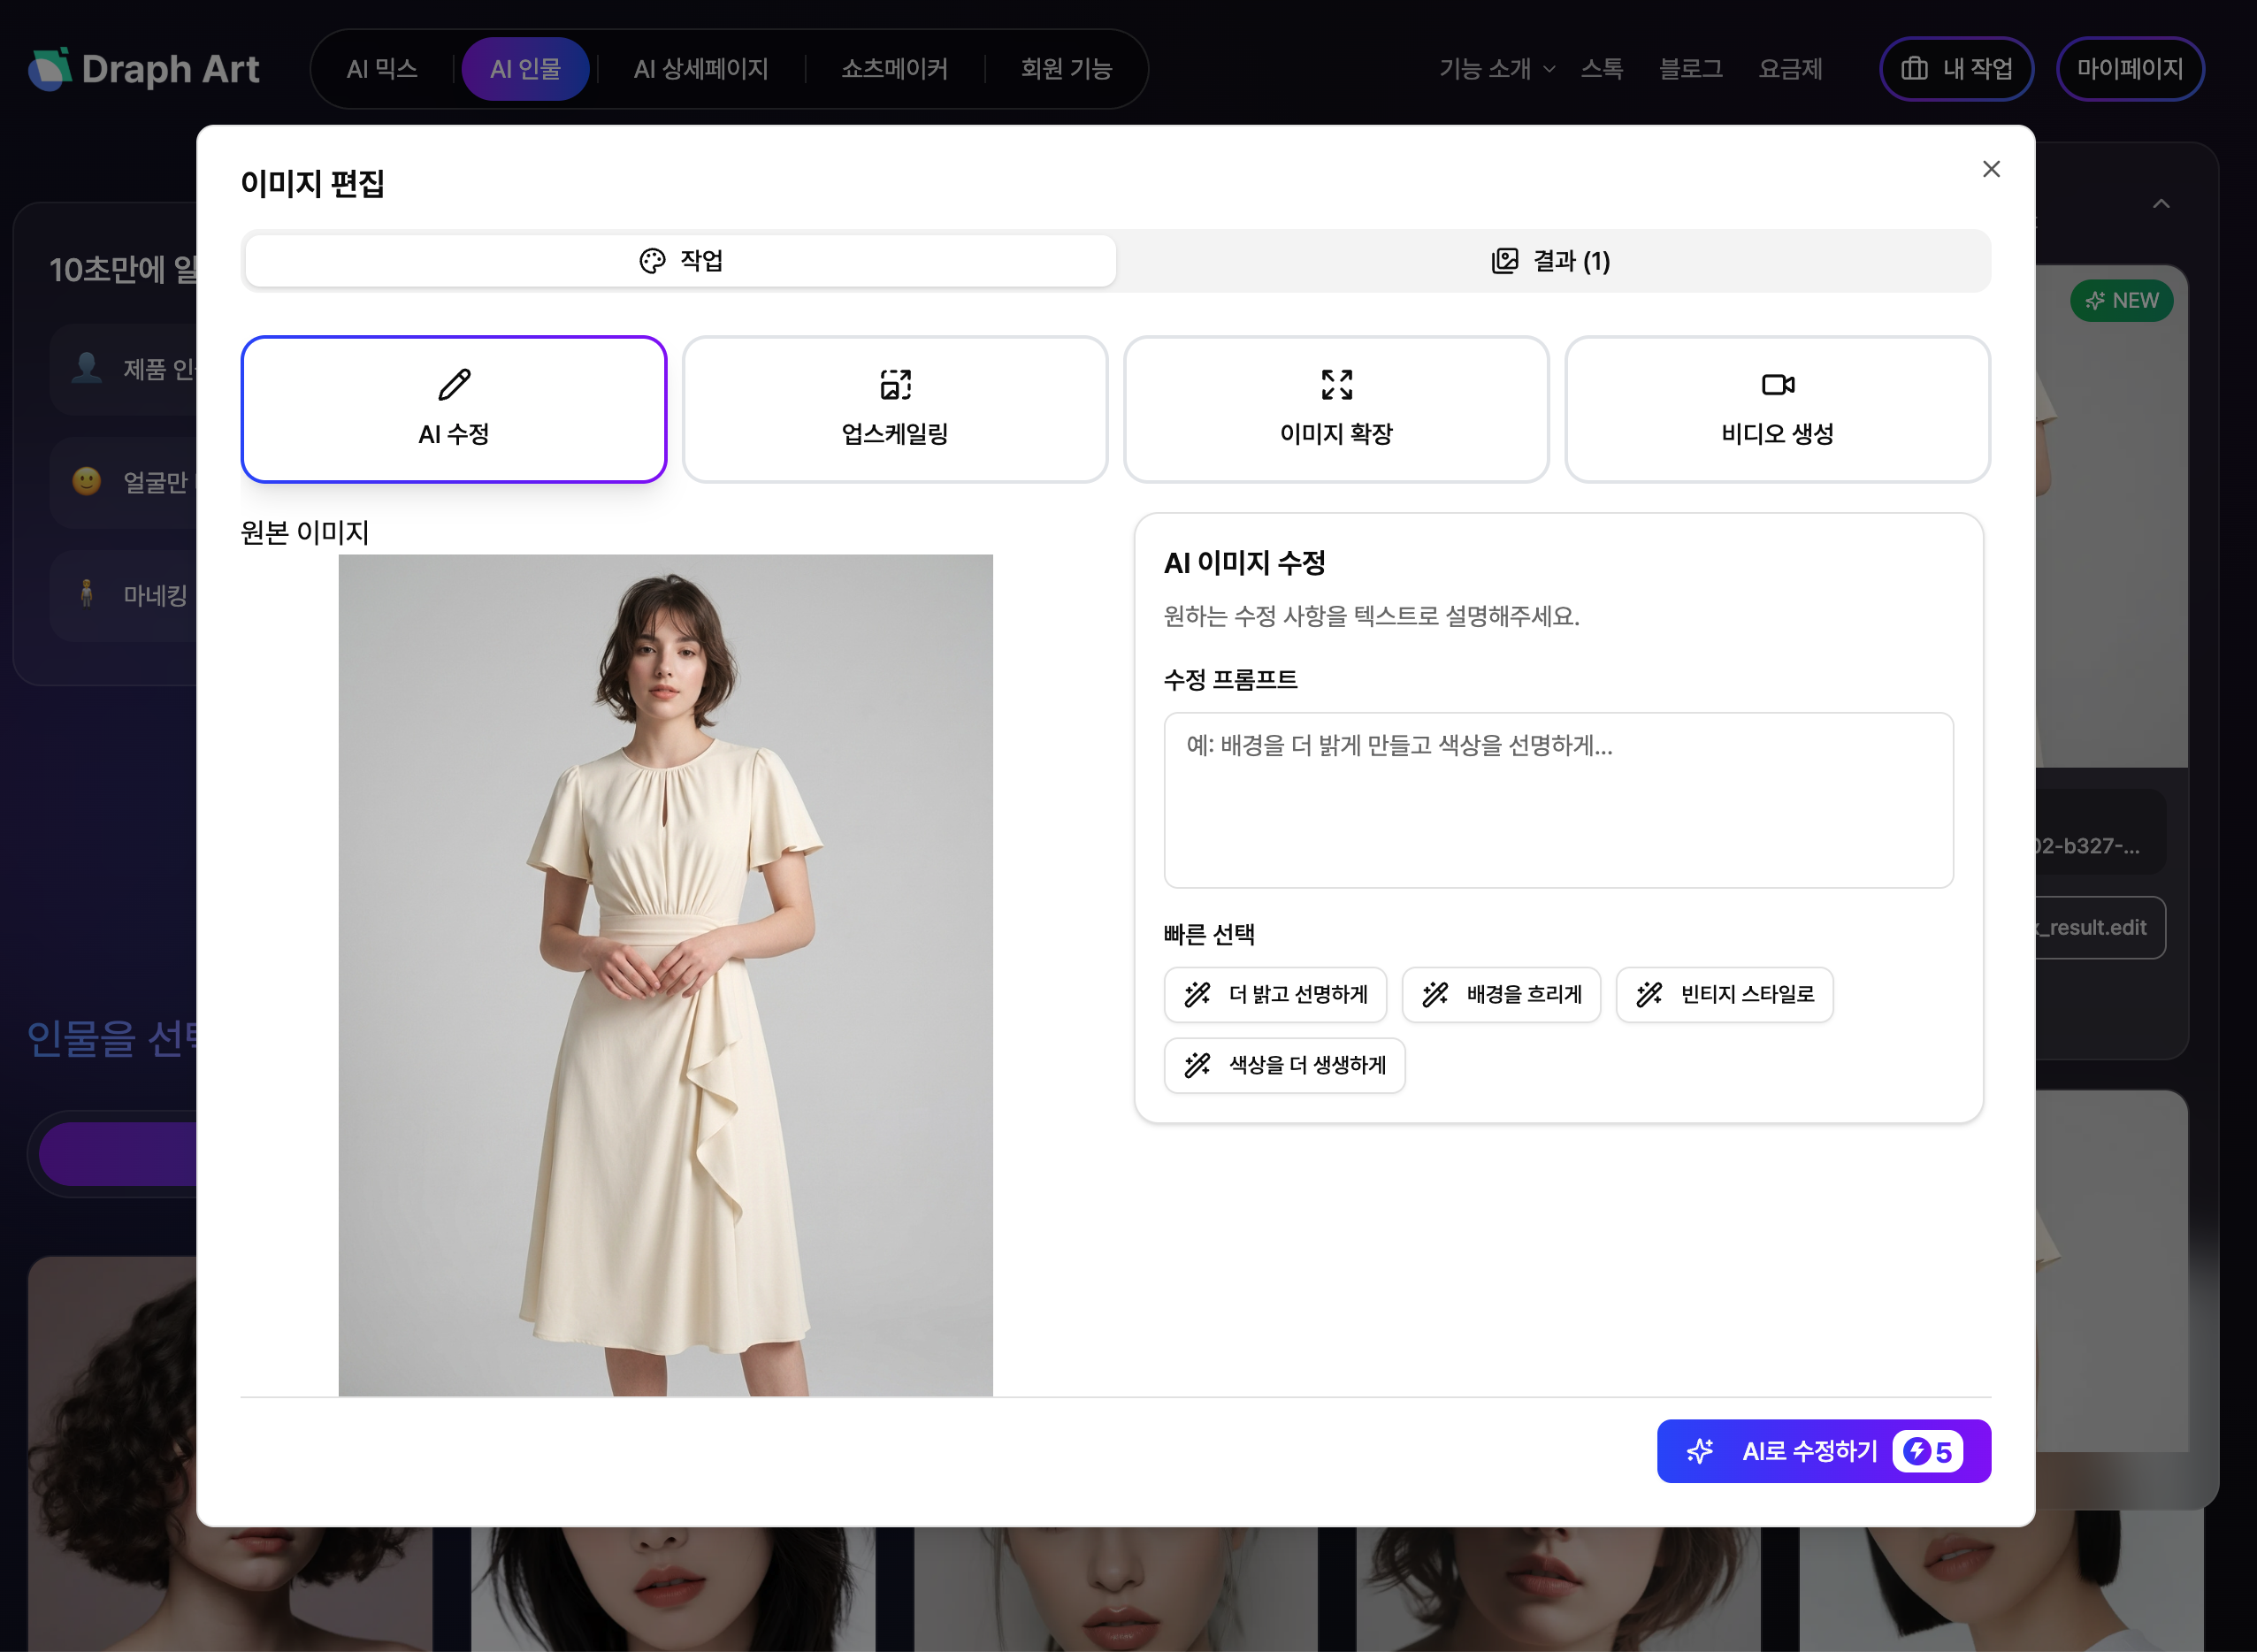Apply quick preset 더 밝고 선명하게
This screenshot has height=1652, width=2257.
click(x=1275, y=994)
